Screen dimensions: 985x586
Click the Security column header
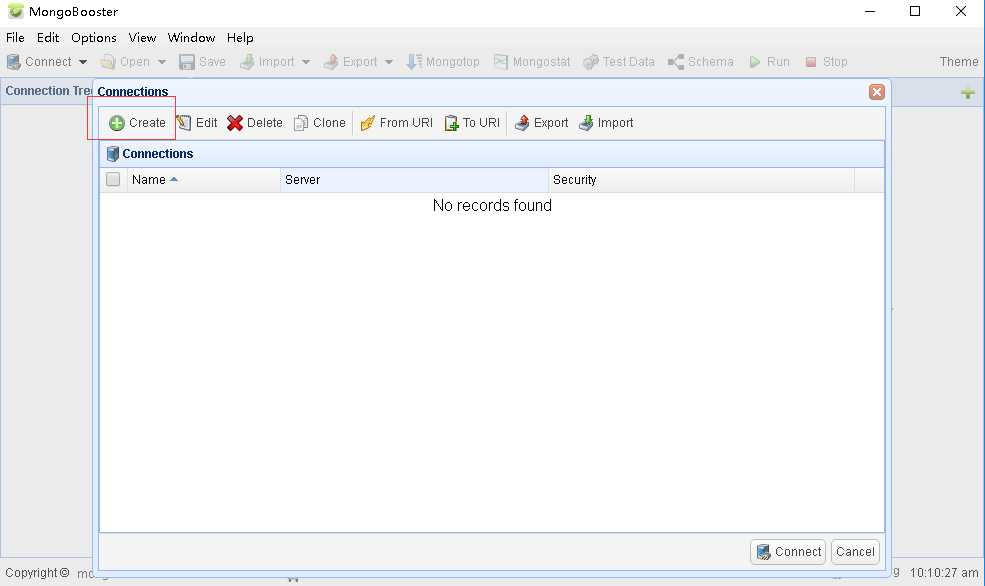tap(701, 180)
